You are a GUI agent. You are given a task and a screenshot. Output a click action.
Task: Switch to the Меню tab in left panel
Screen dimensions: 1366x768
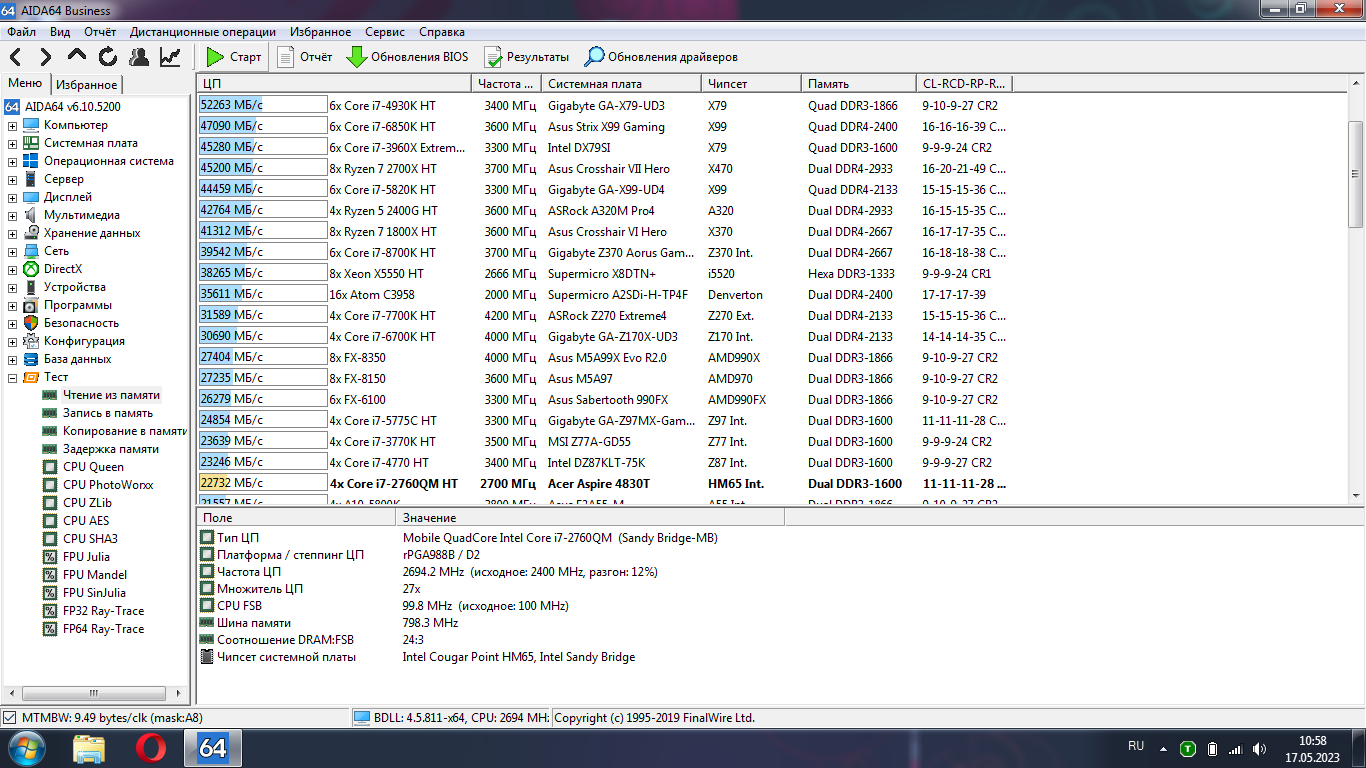25,84
